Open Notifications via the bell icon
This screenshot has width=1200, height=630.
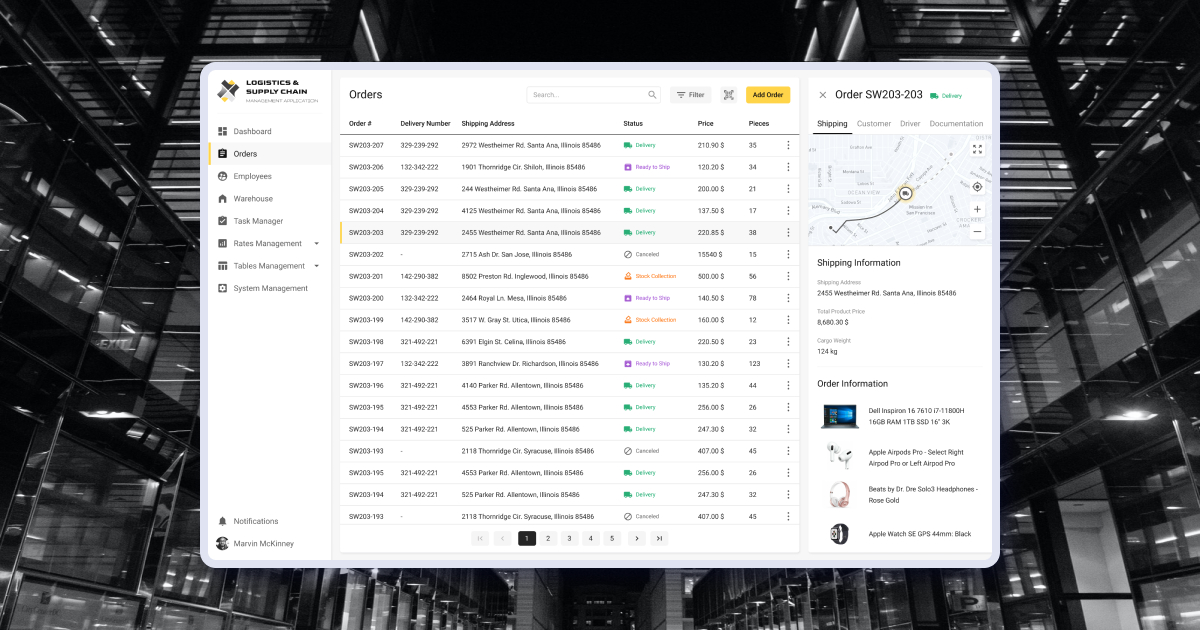click(x=221, y=521)
